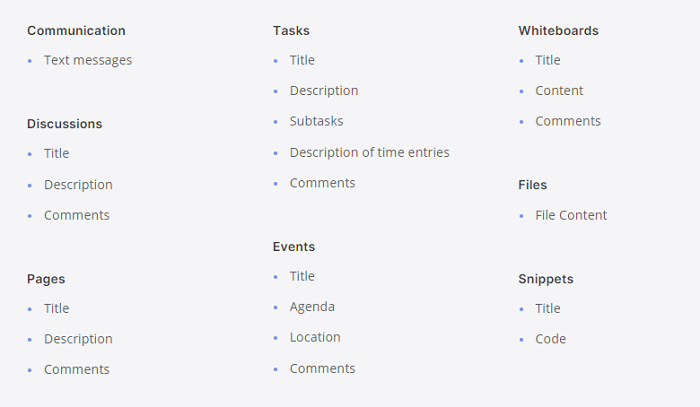700x407 pixels.
Task: Select Agenda under Events
Action: point(312,307)
